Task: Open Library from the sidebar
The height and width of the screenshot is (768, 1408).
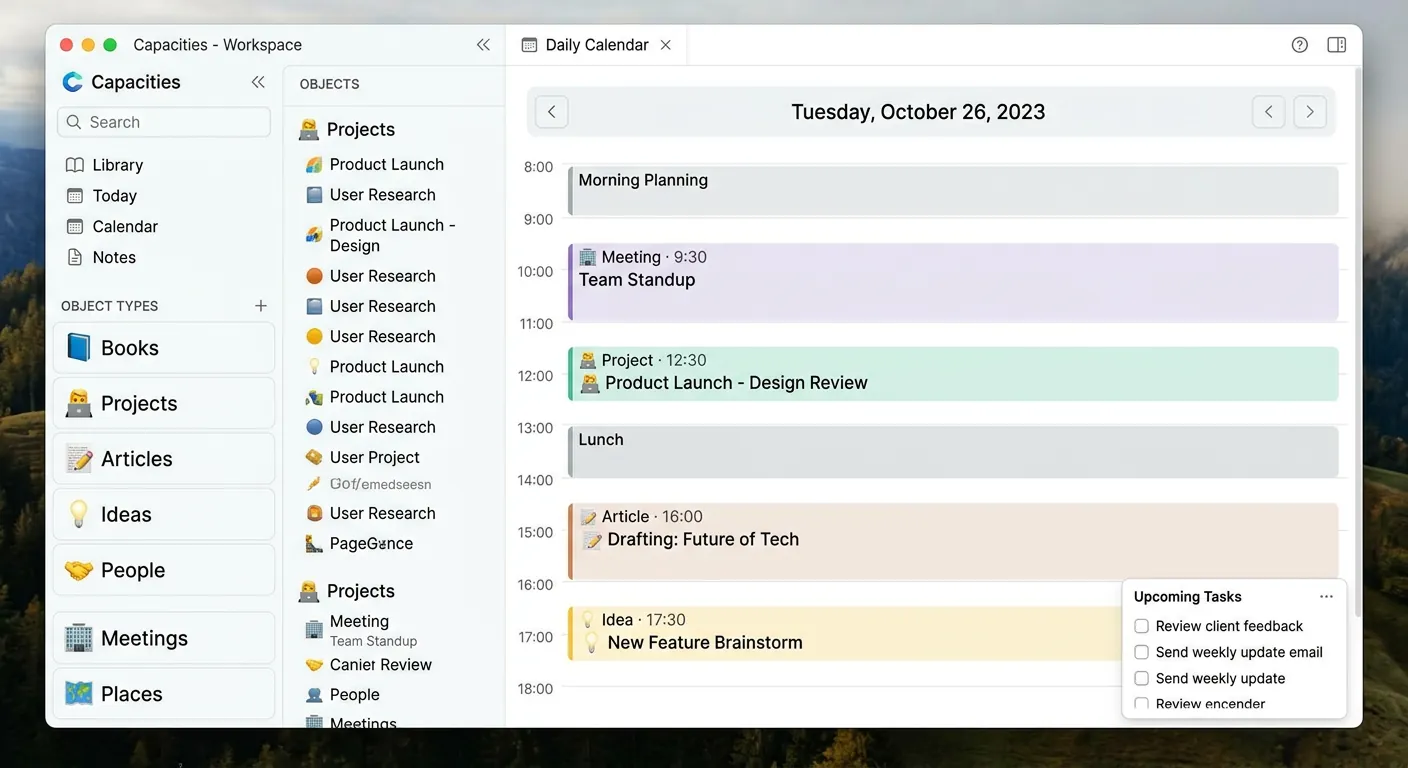Action: click(117, 165)
